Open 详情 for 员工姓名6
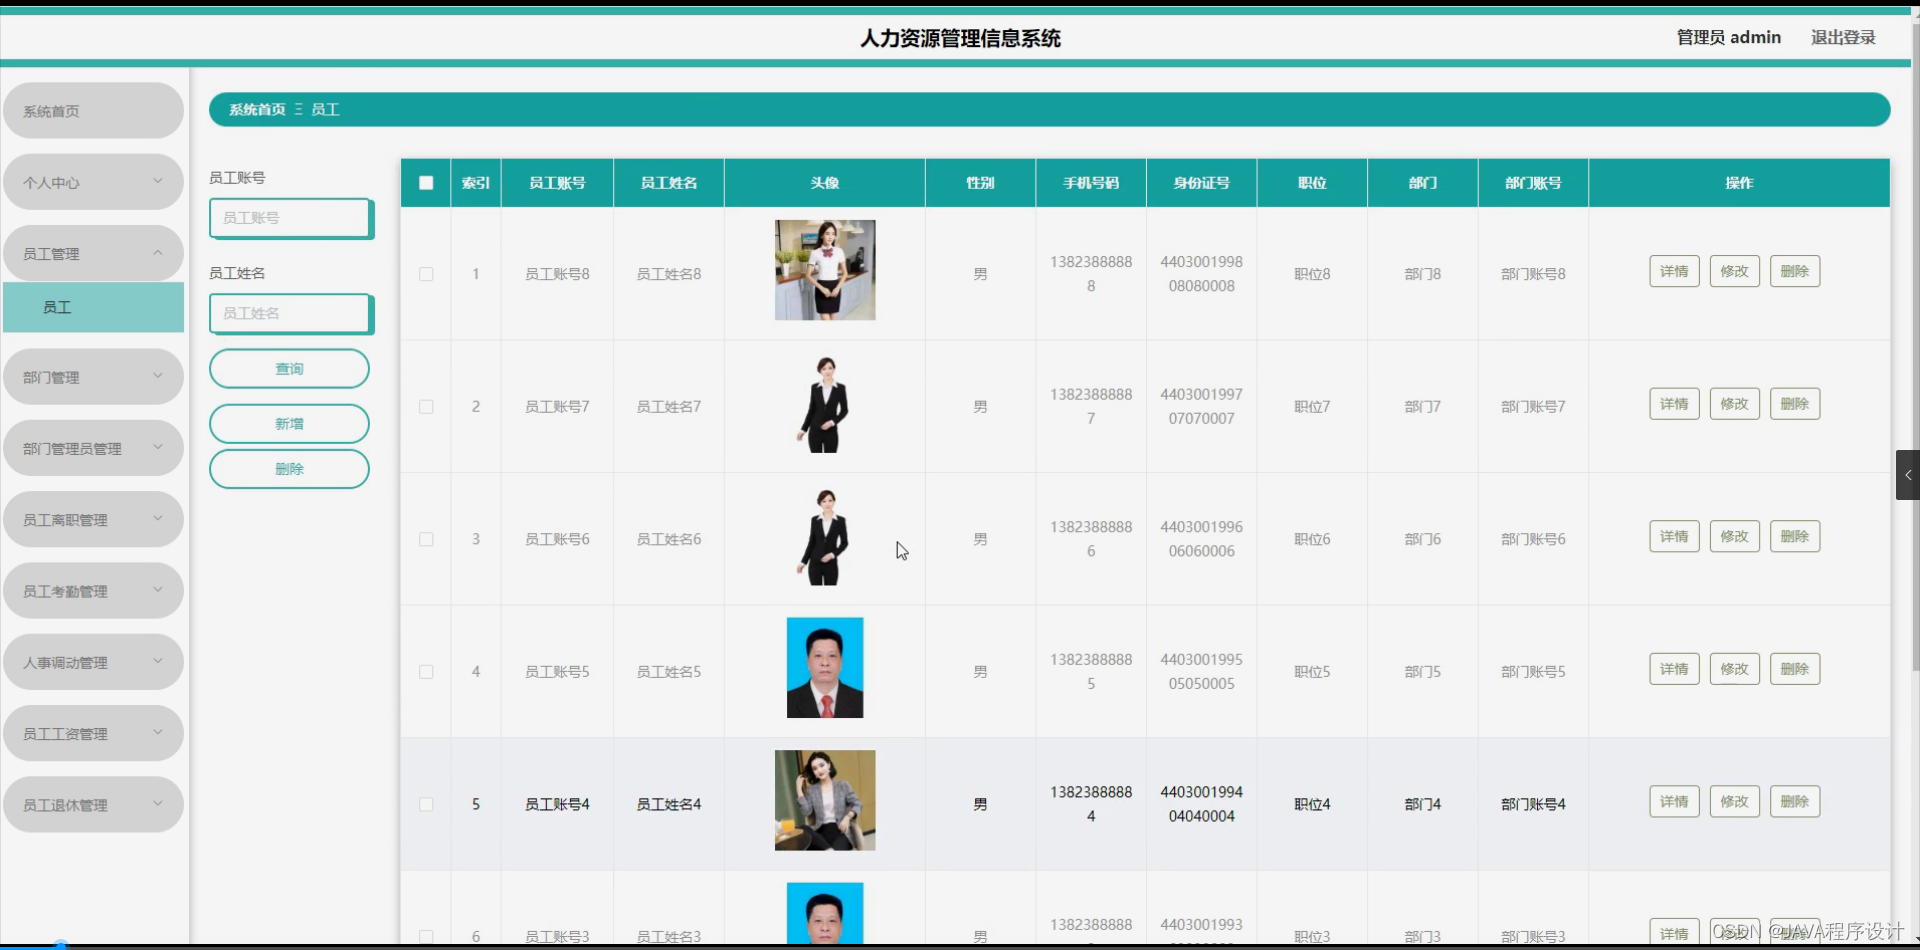Image resolution: width=1920 pixels, height=950 pixels. coord(1674,536)
